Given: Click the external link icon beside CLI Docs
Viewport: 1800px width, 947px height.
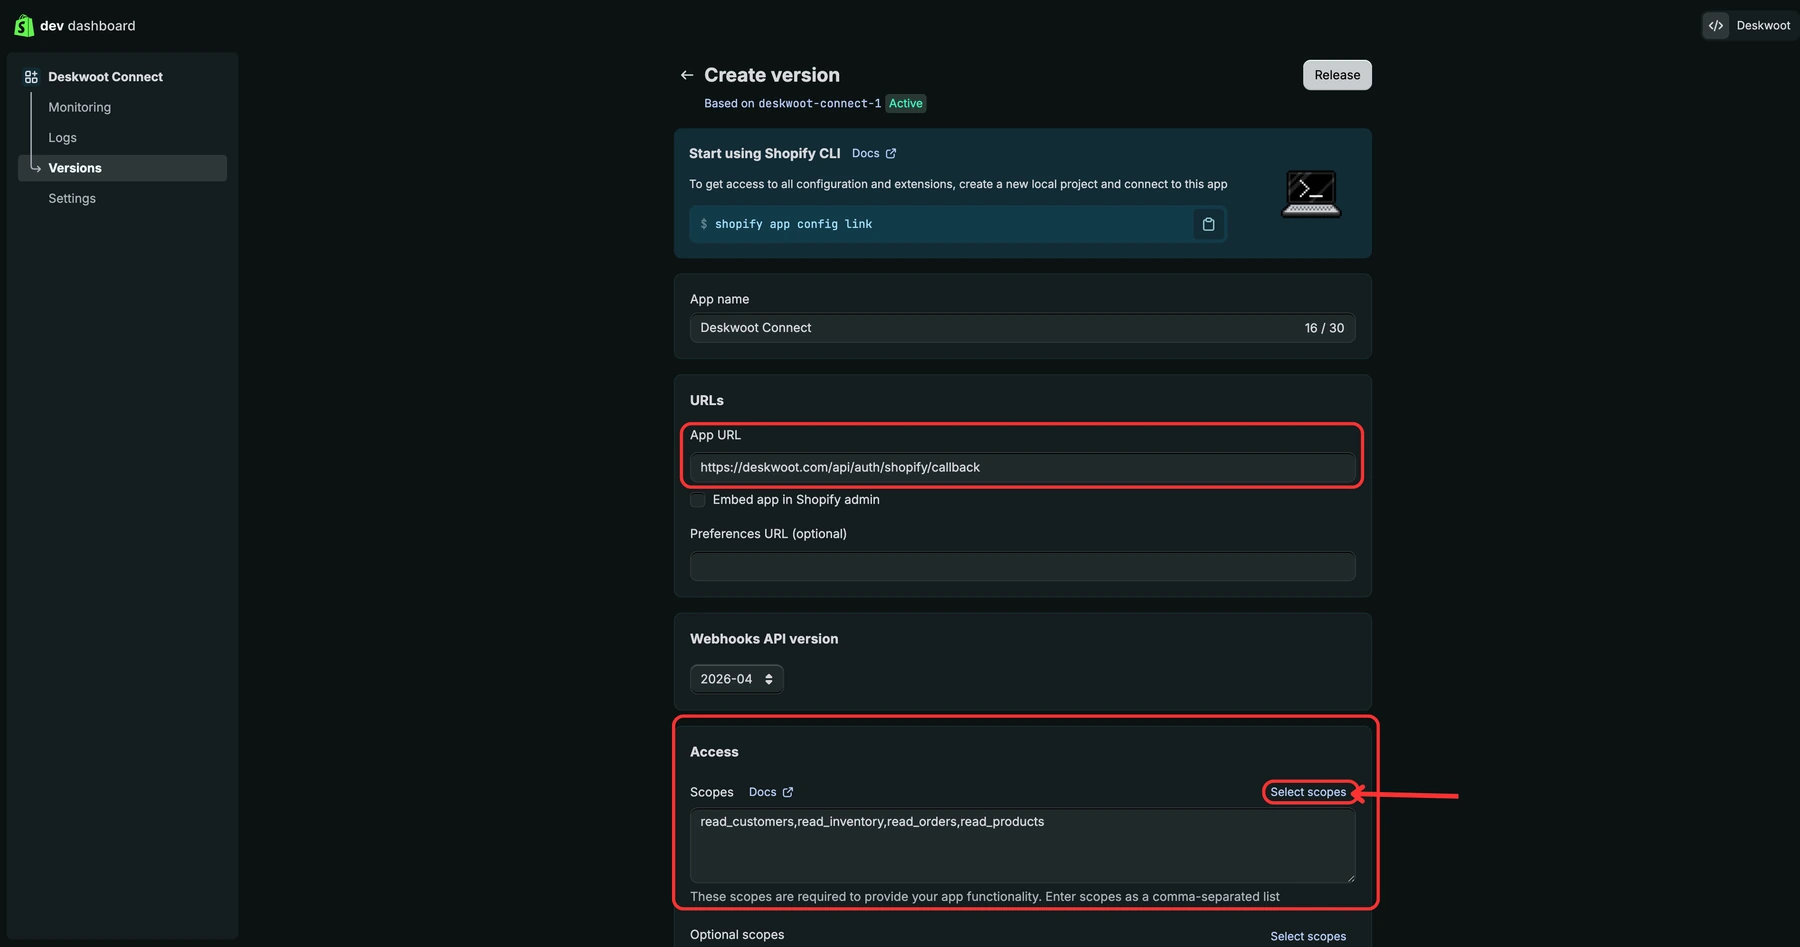Looking at the screenshot, I should [x=891, y=153].
